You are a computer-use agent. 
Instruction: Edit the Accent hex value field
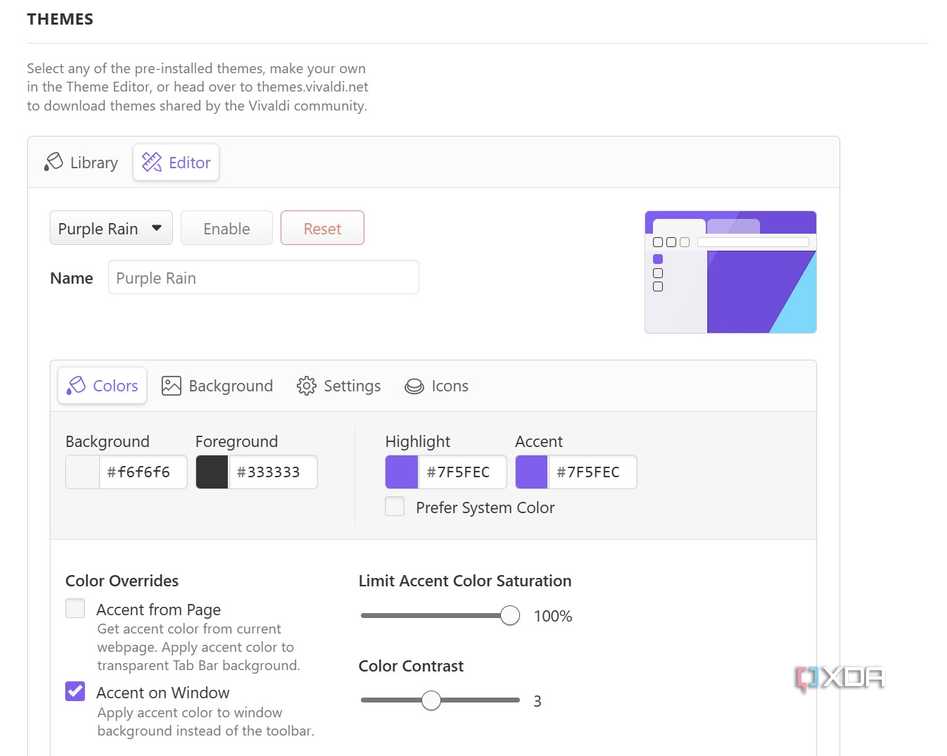(592, 472)
